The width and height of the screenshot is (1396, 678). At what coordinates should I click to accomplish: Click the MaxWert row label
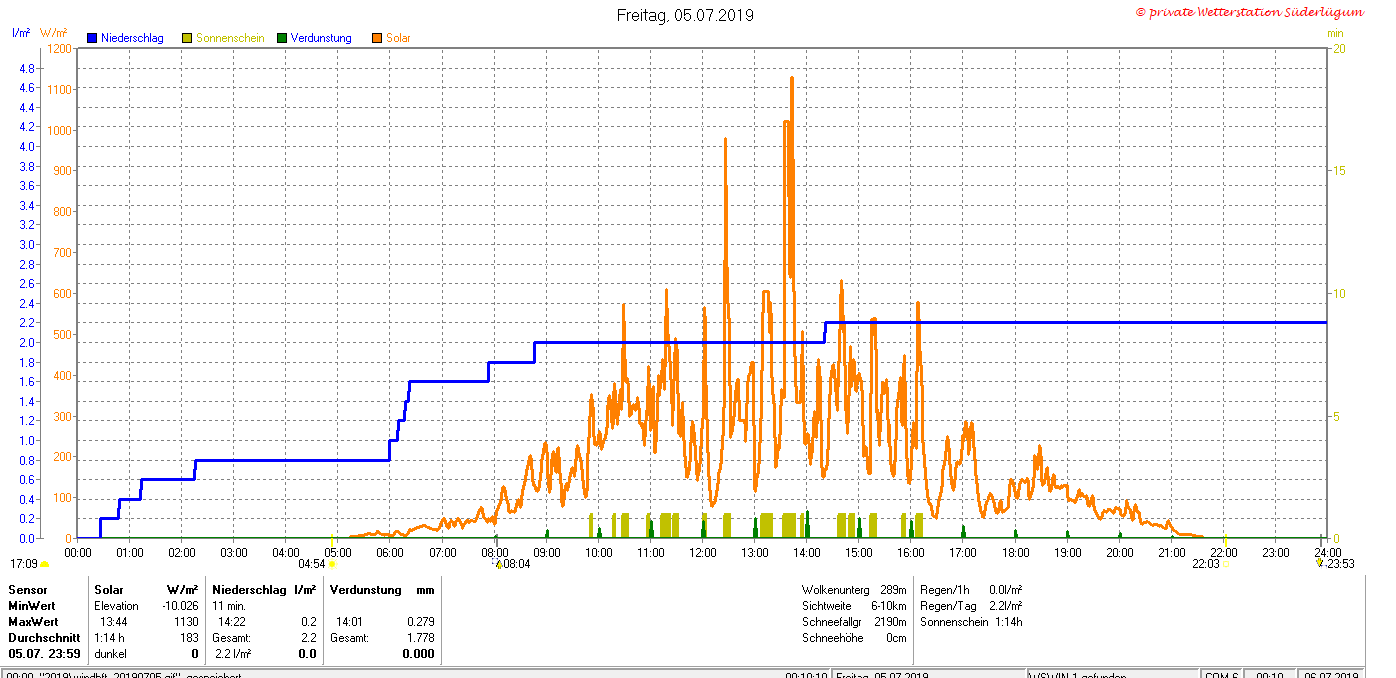(x=33, y=622)
